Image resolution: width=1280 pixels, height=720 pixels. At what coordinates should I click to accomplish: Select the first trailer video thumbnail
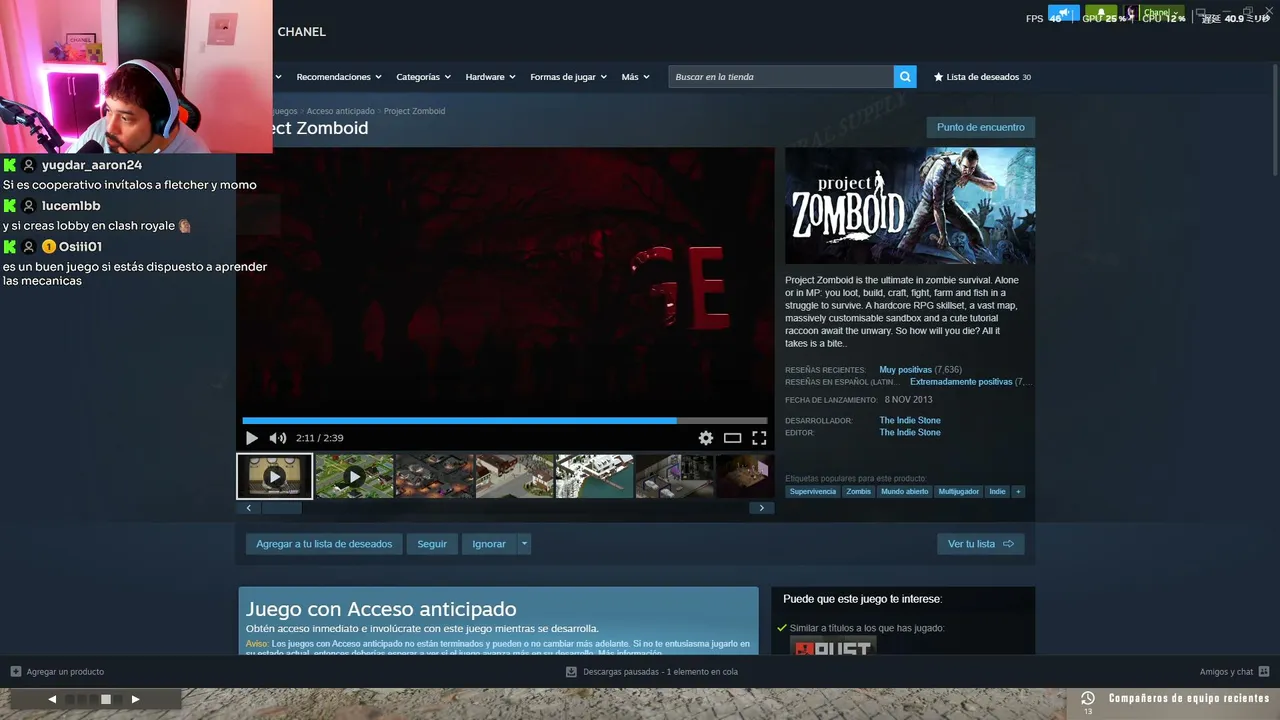point(275,476)
